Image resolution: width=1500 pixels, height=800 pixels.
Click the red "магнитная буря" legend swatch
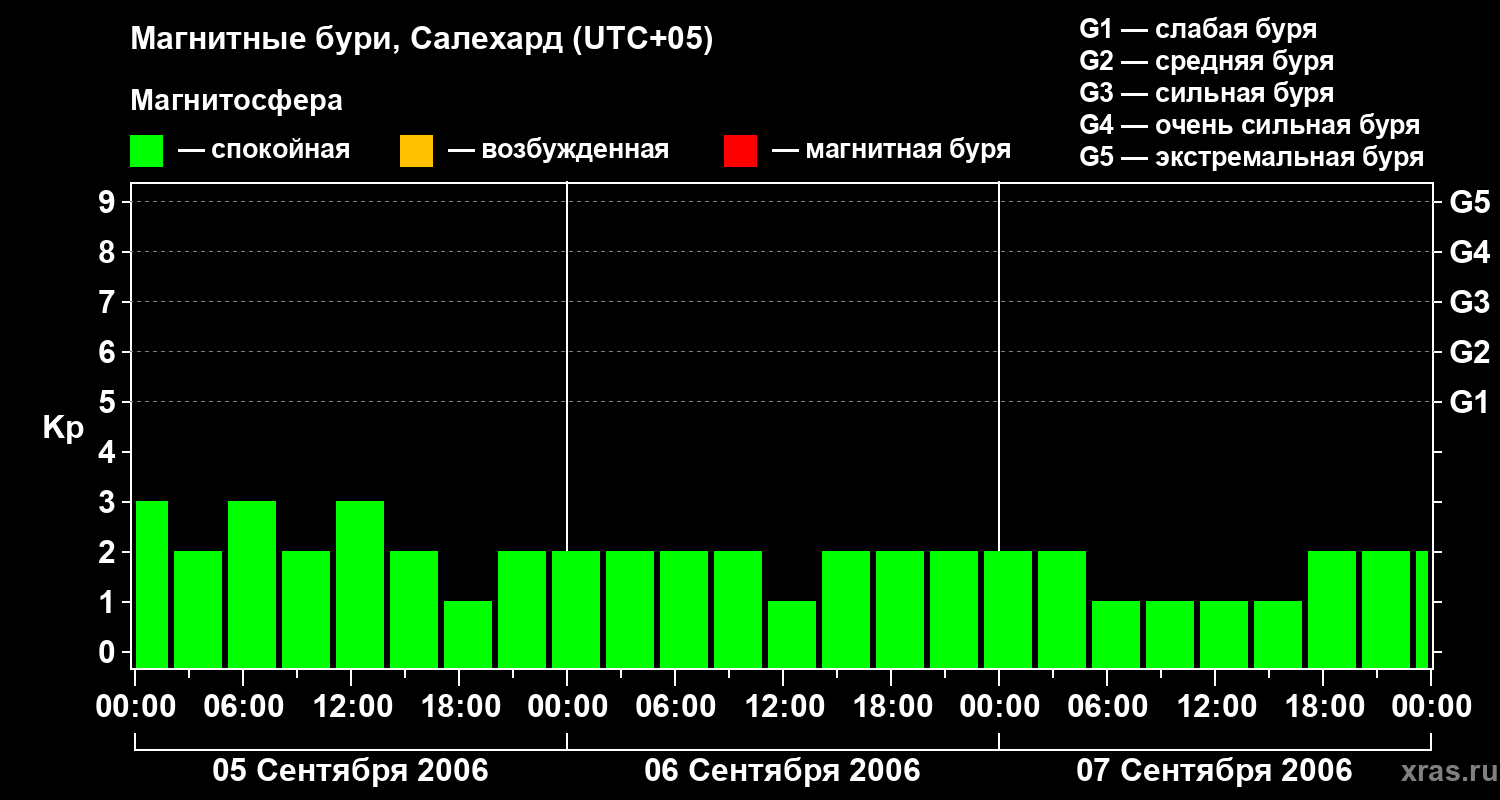click(740, 151)
